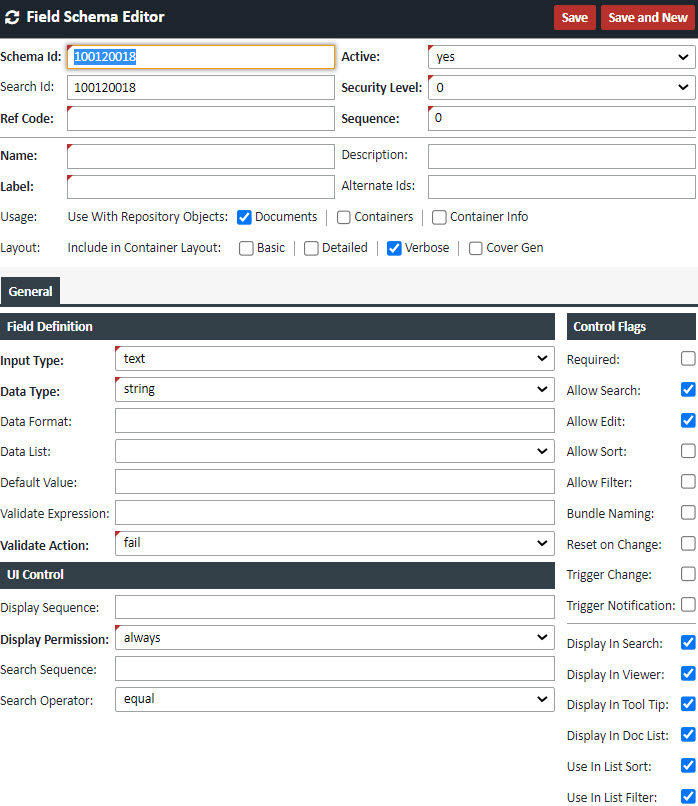Check the Required control flag

[x=688, y=358]
